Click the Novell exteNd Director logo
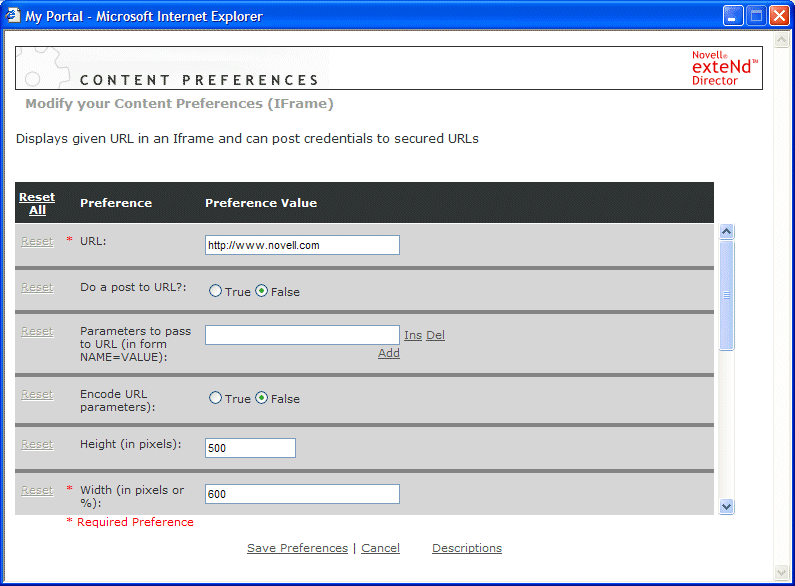 [x=725, y=68]
